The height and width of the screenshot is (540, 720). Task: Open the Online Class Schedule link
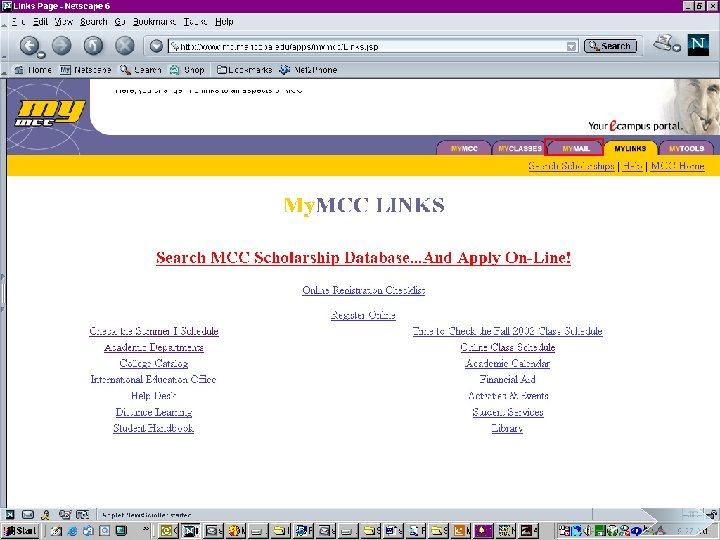508,347
